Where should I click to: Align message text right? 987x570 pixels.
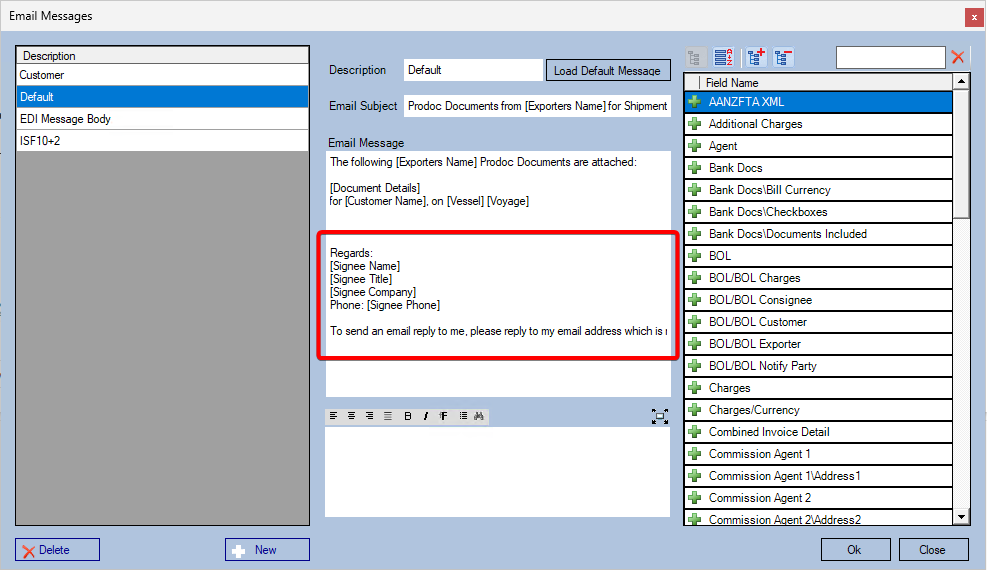(369, 416)
